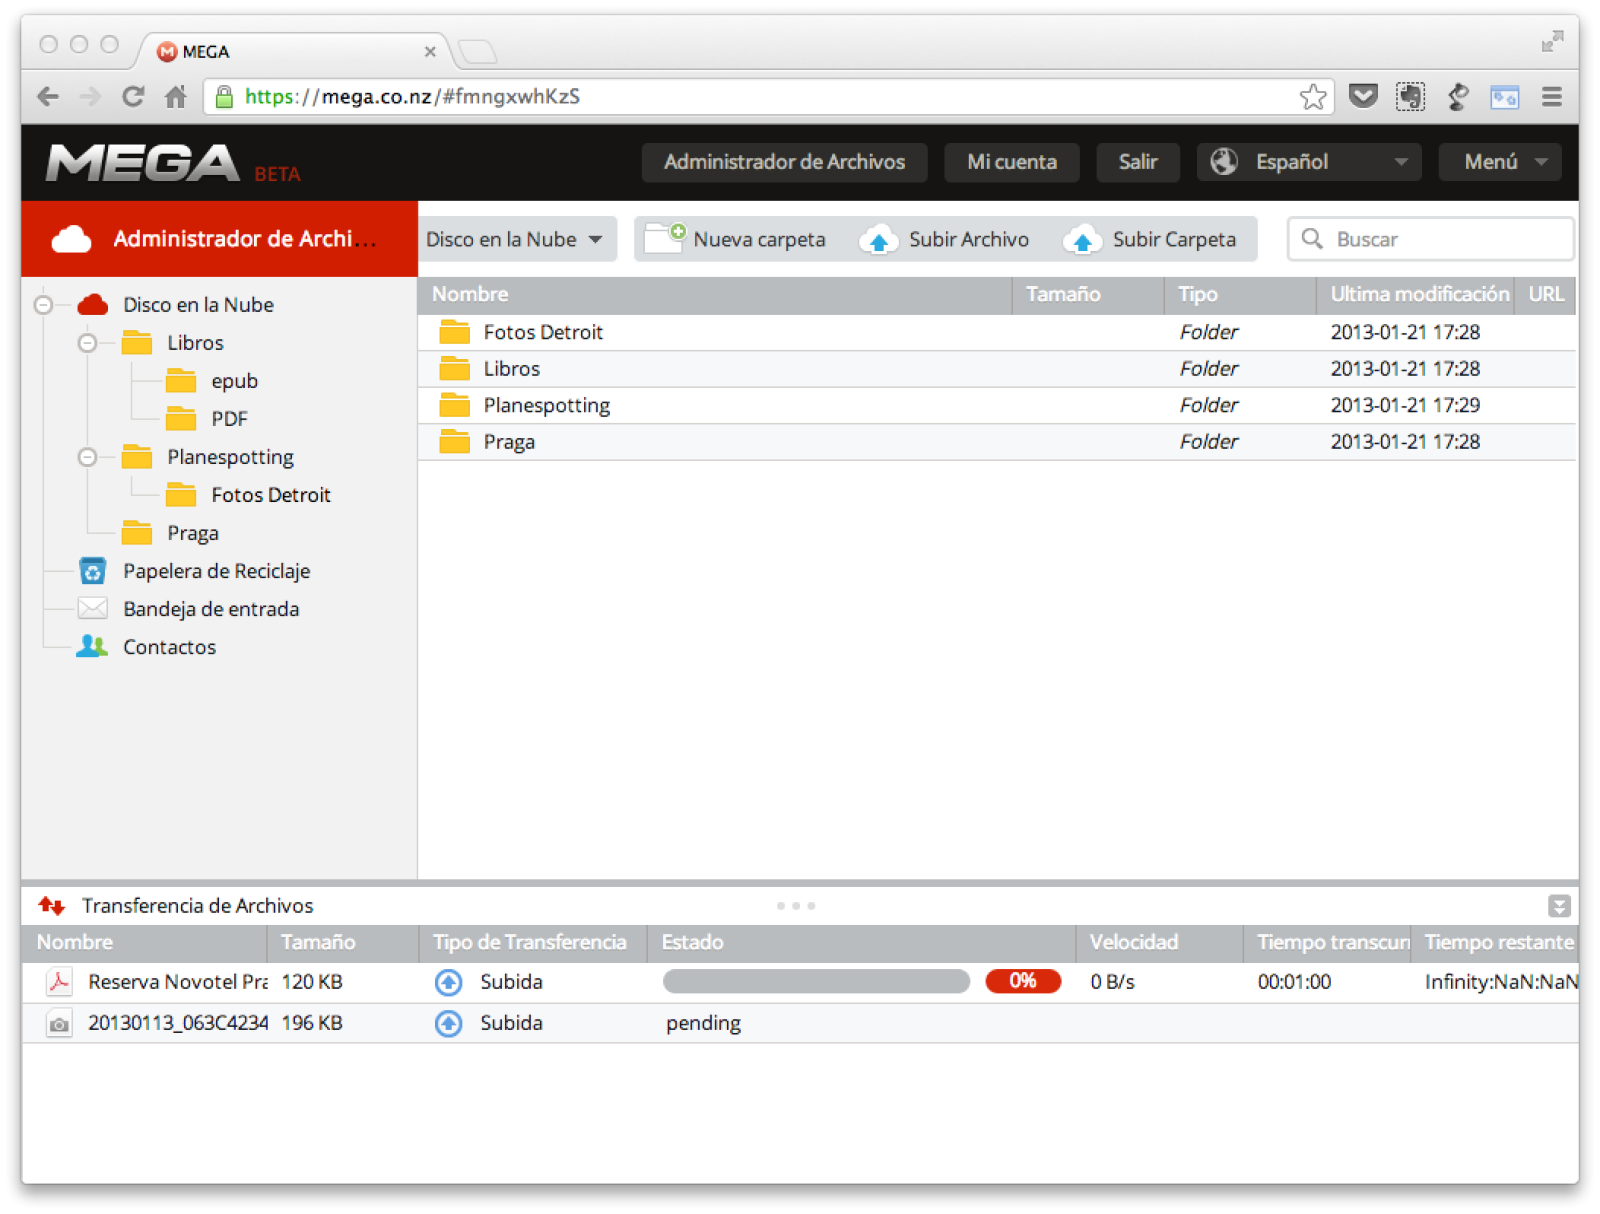Expand the Menú dropdown

tap(1499, 162)
